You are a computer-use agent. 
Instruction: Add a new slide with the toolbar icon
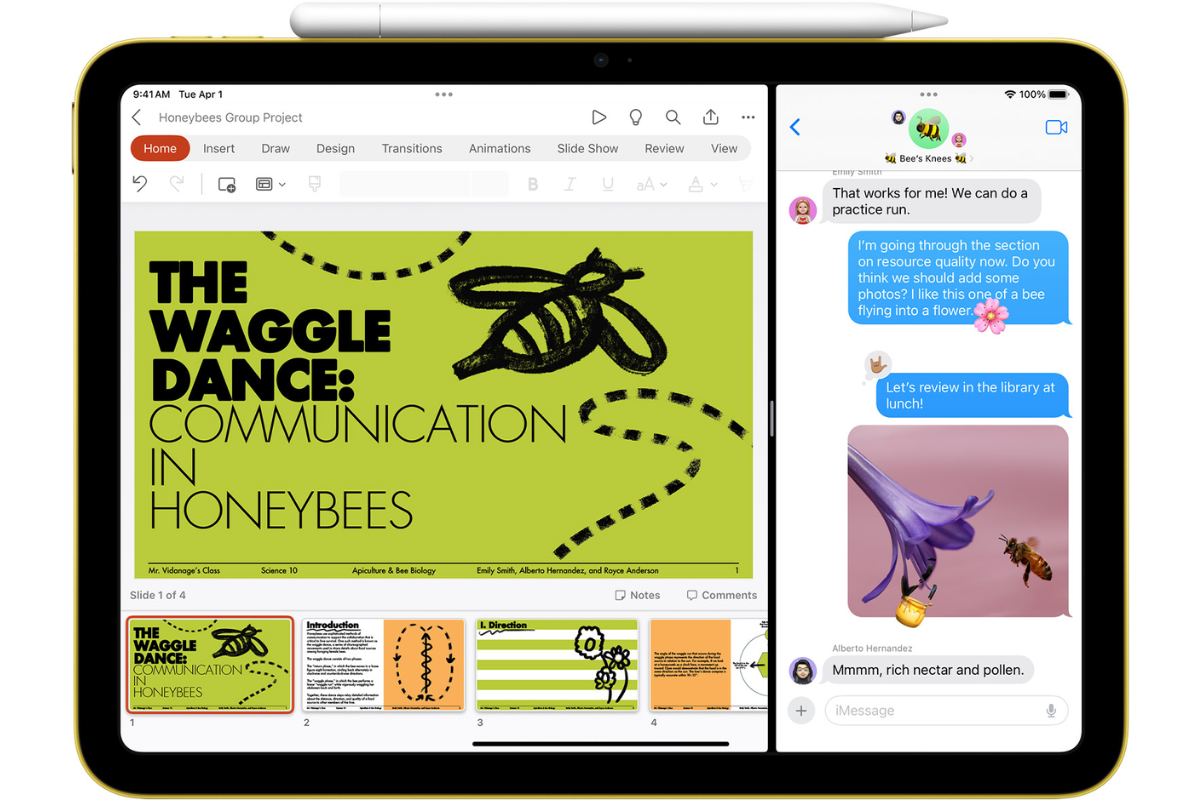click(227, 184)
